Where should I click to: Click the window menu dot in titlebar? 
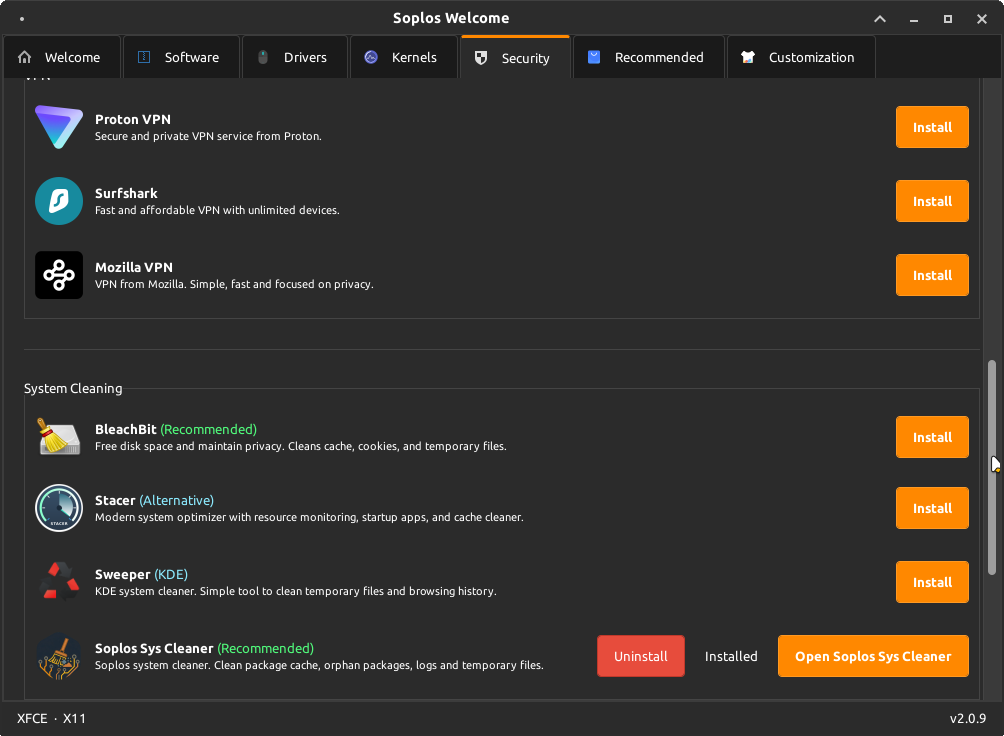22,19
